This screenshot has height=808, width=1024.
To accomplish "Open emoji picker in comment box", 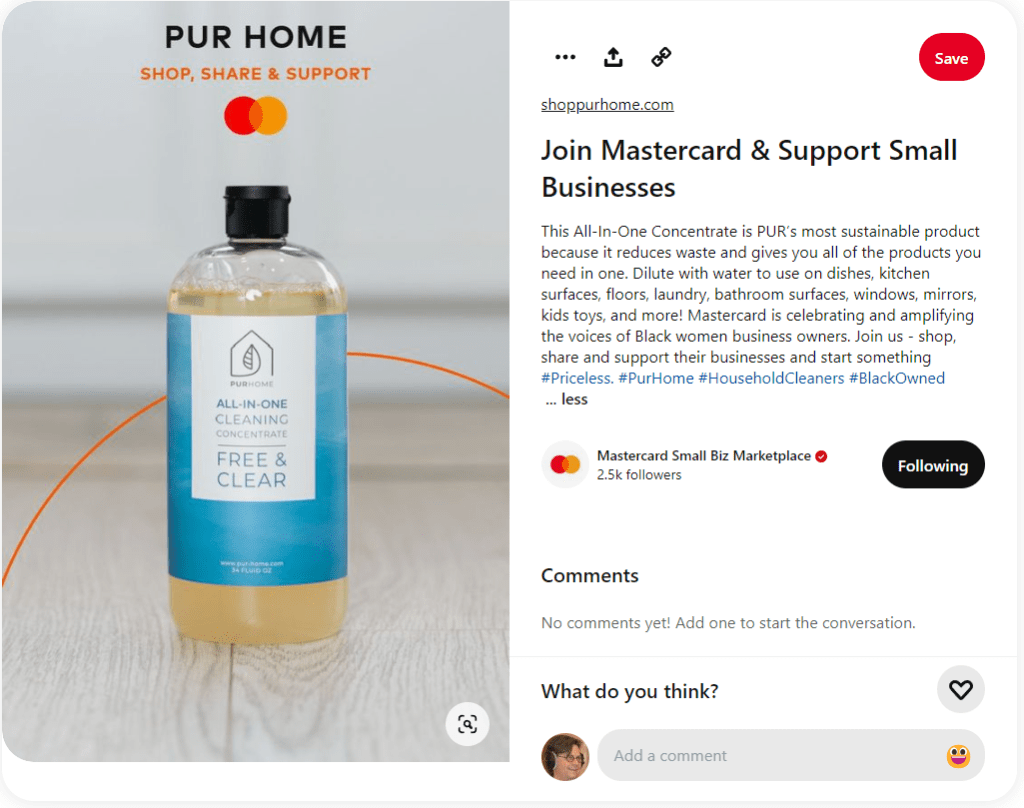I will pos(957,756).
